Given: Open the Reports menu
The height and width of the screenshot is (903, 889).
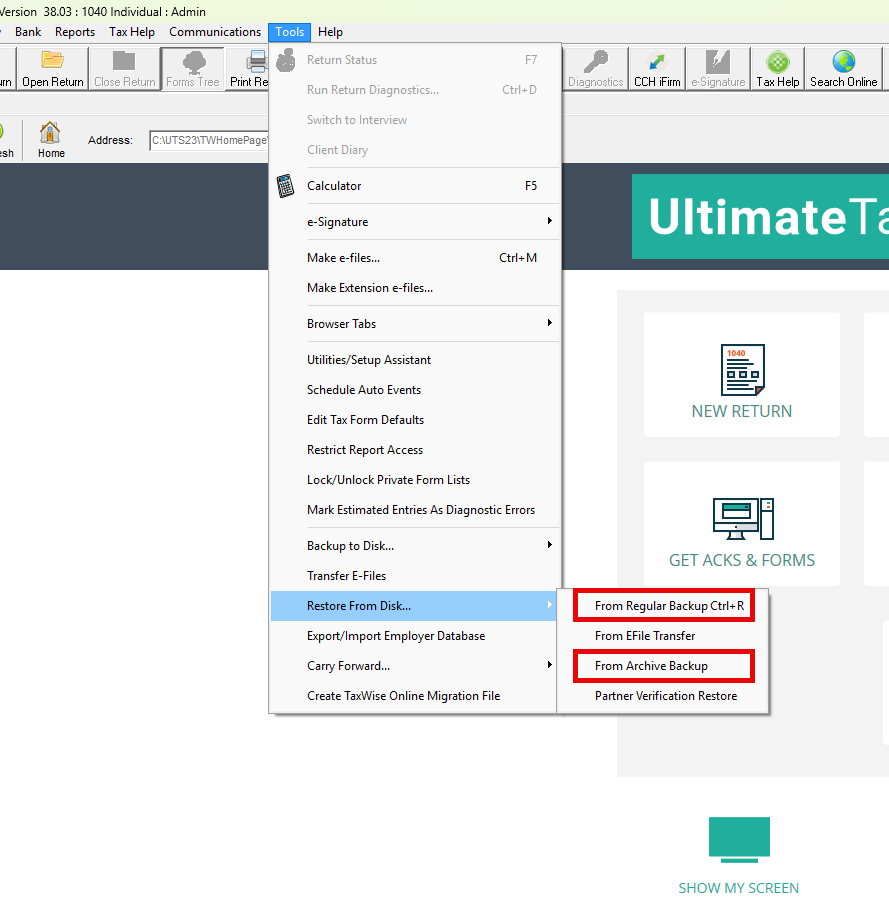Looking at the screenshot, I should pos(75,32).
